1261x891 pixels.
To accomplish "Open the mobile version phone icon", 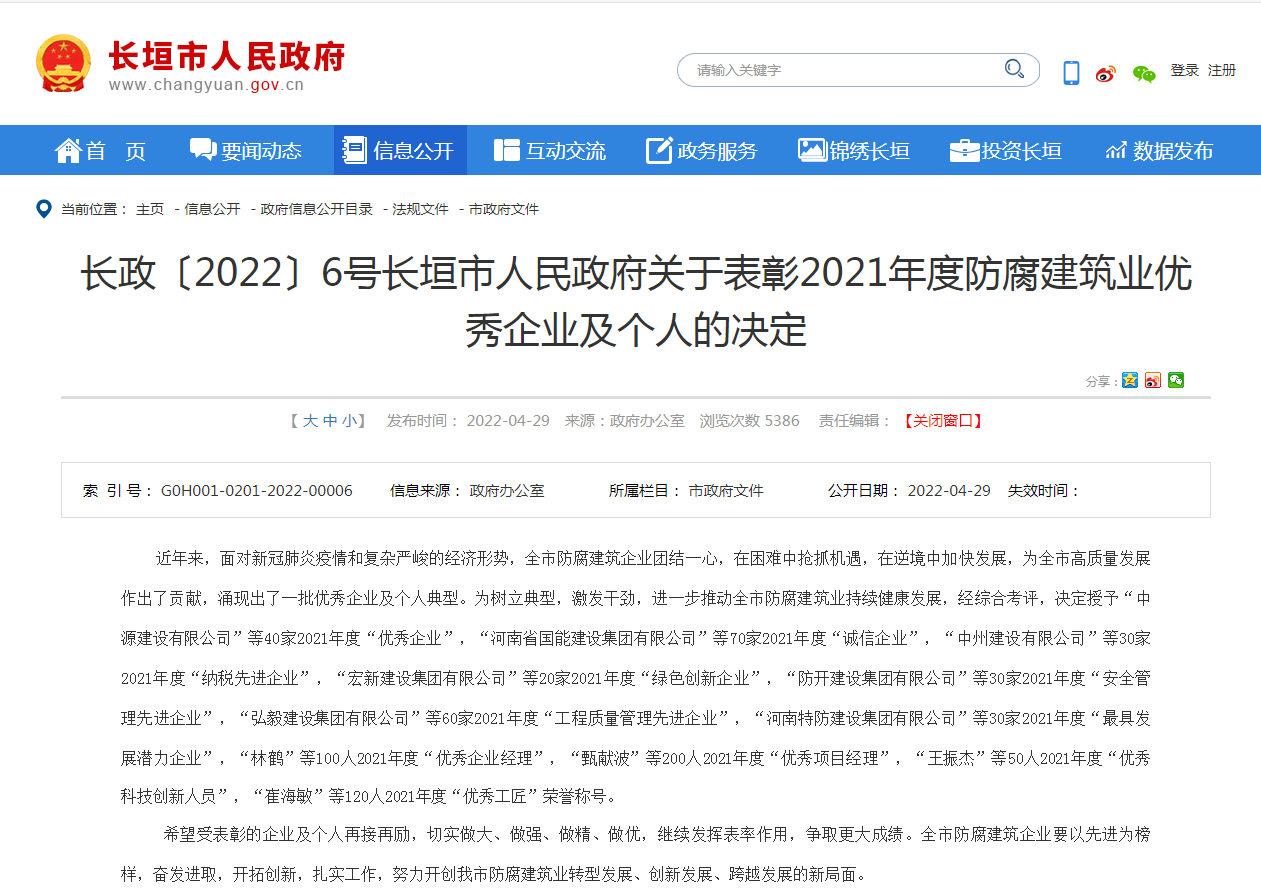I will 1071,72.
